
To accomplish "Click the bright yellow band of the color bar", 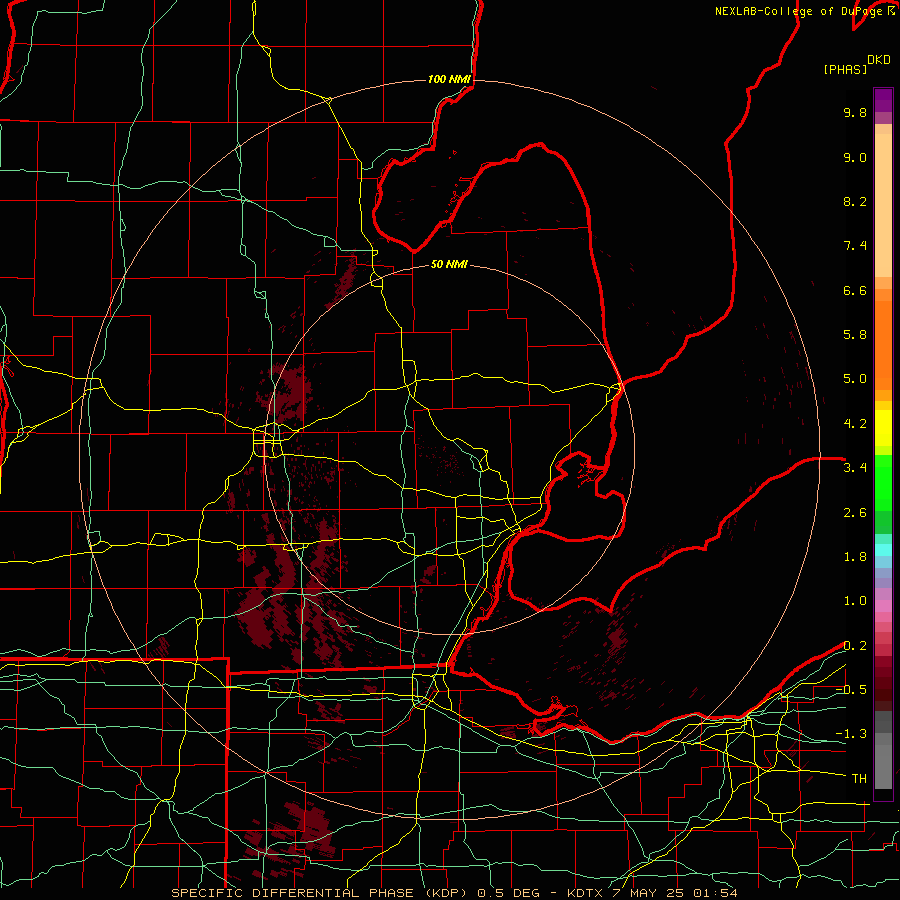I will click(883, 428).
